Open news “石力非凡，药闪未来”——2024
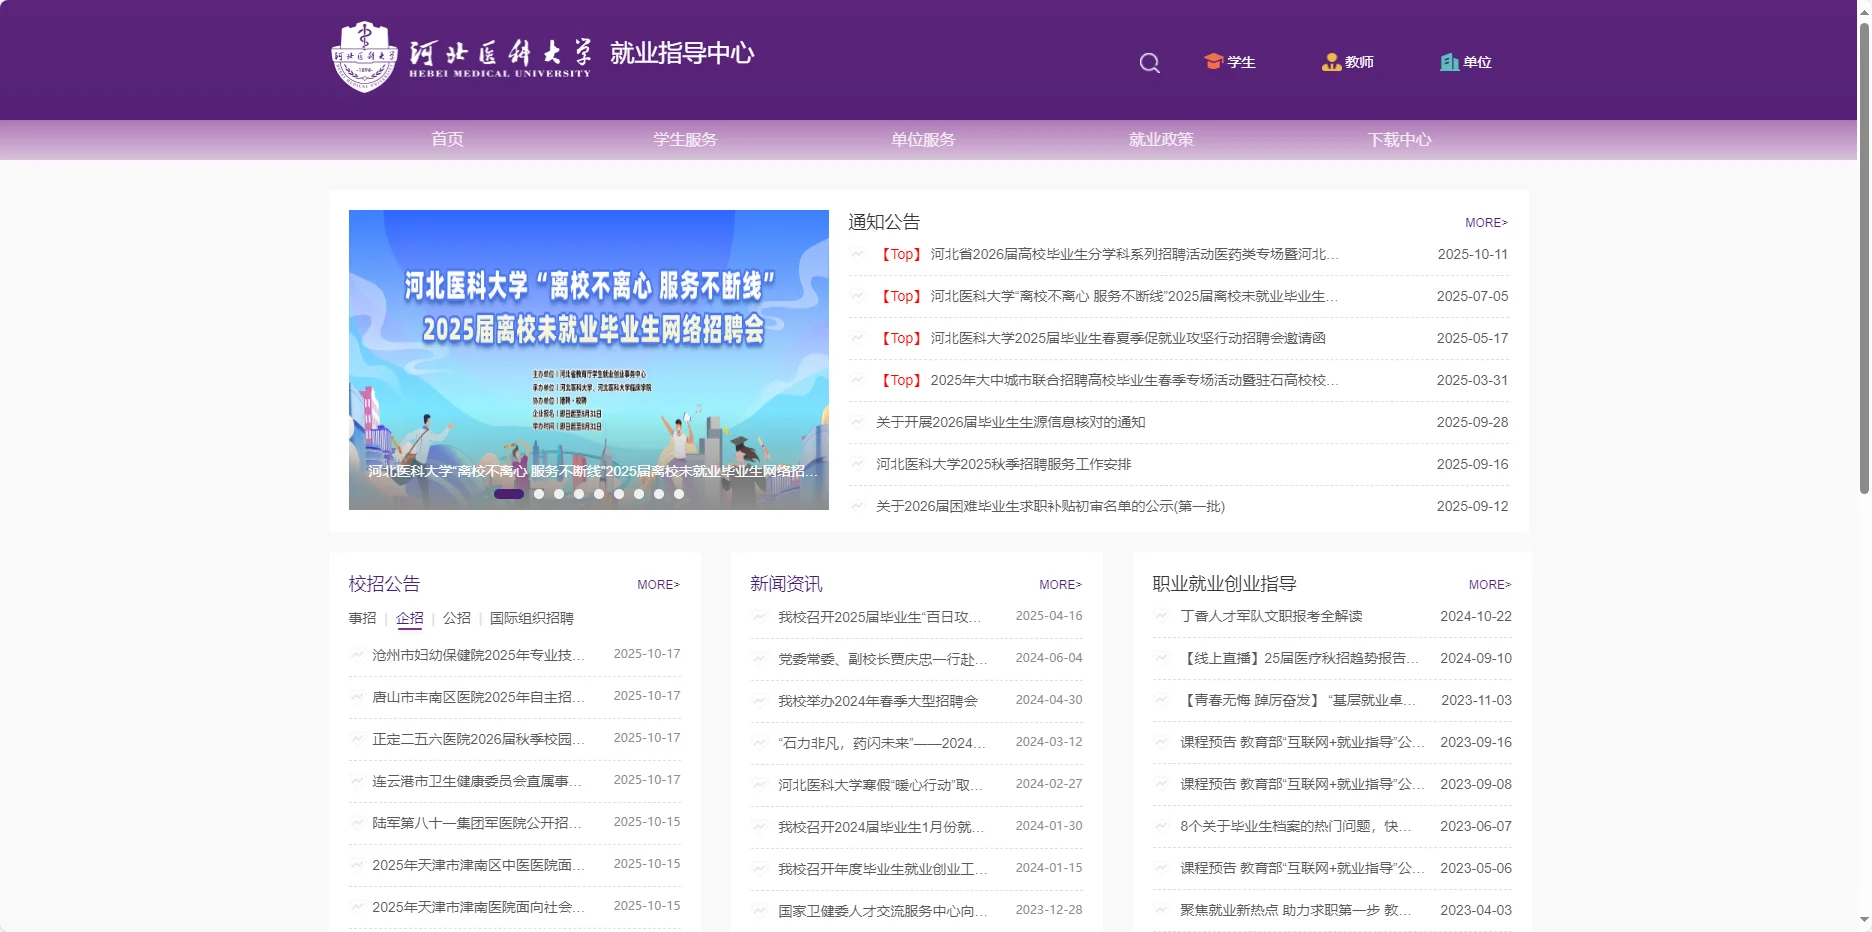The image size is (1872, 932). pyautogui.click(x=882, y=743)
